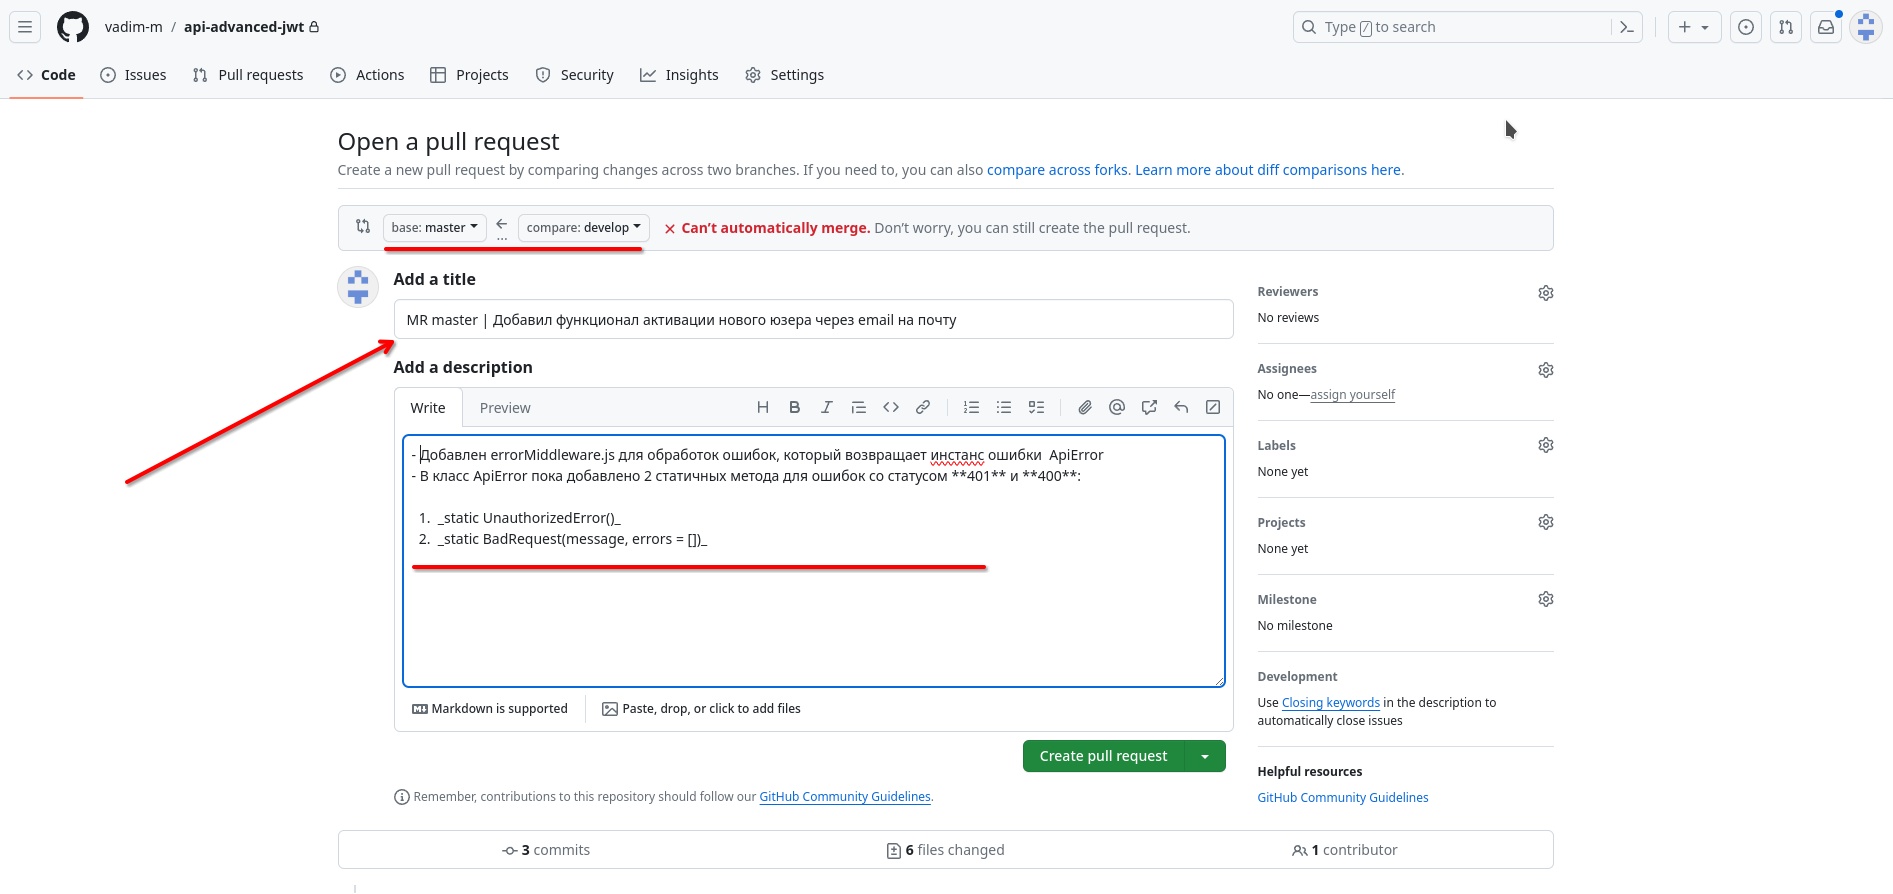Open Milestone gear settings

point(1546,599)
